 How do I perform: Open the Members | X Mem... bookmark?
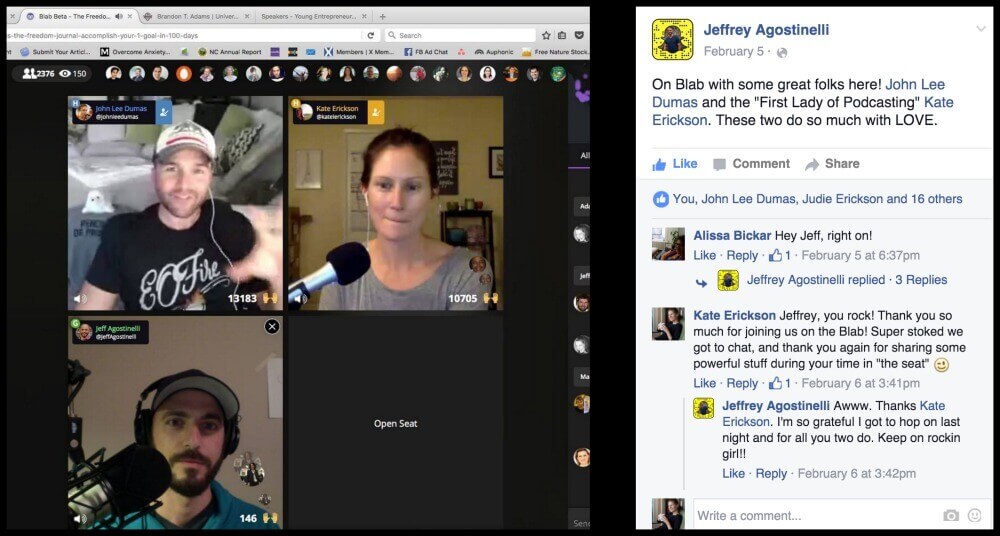[359, 52]
